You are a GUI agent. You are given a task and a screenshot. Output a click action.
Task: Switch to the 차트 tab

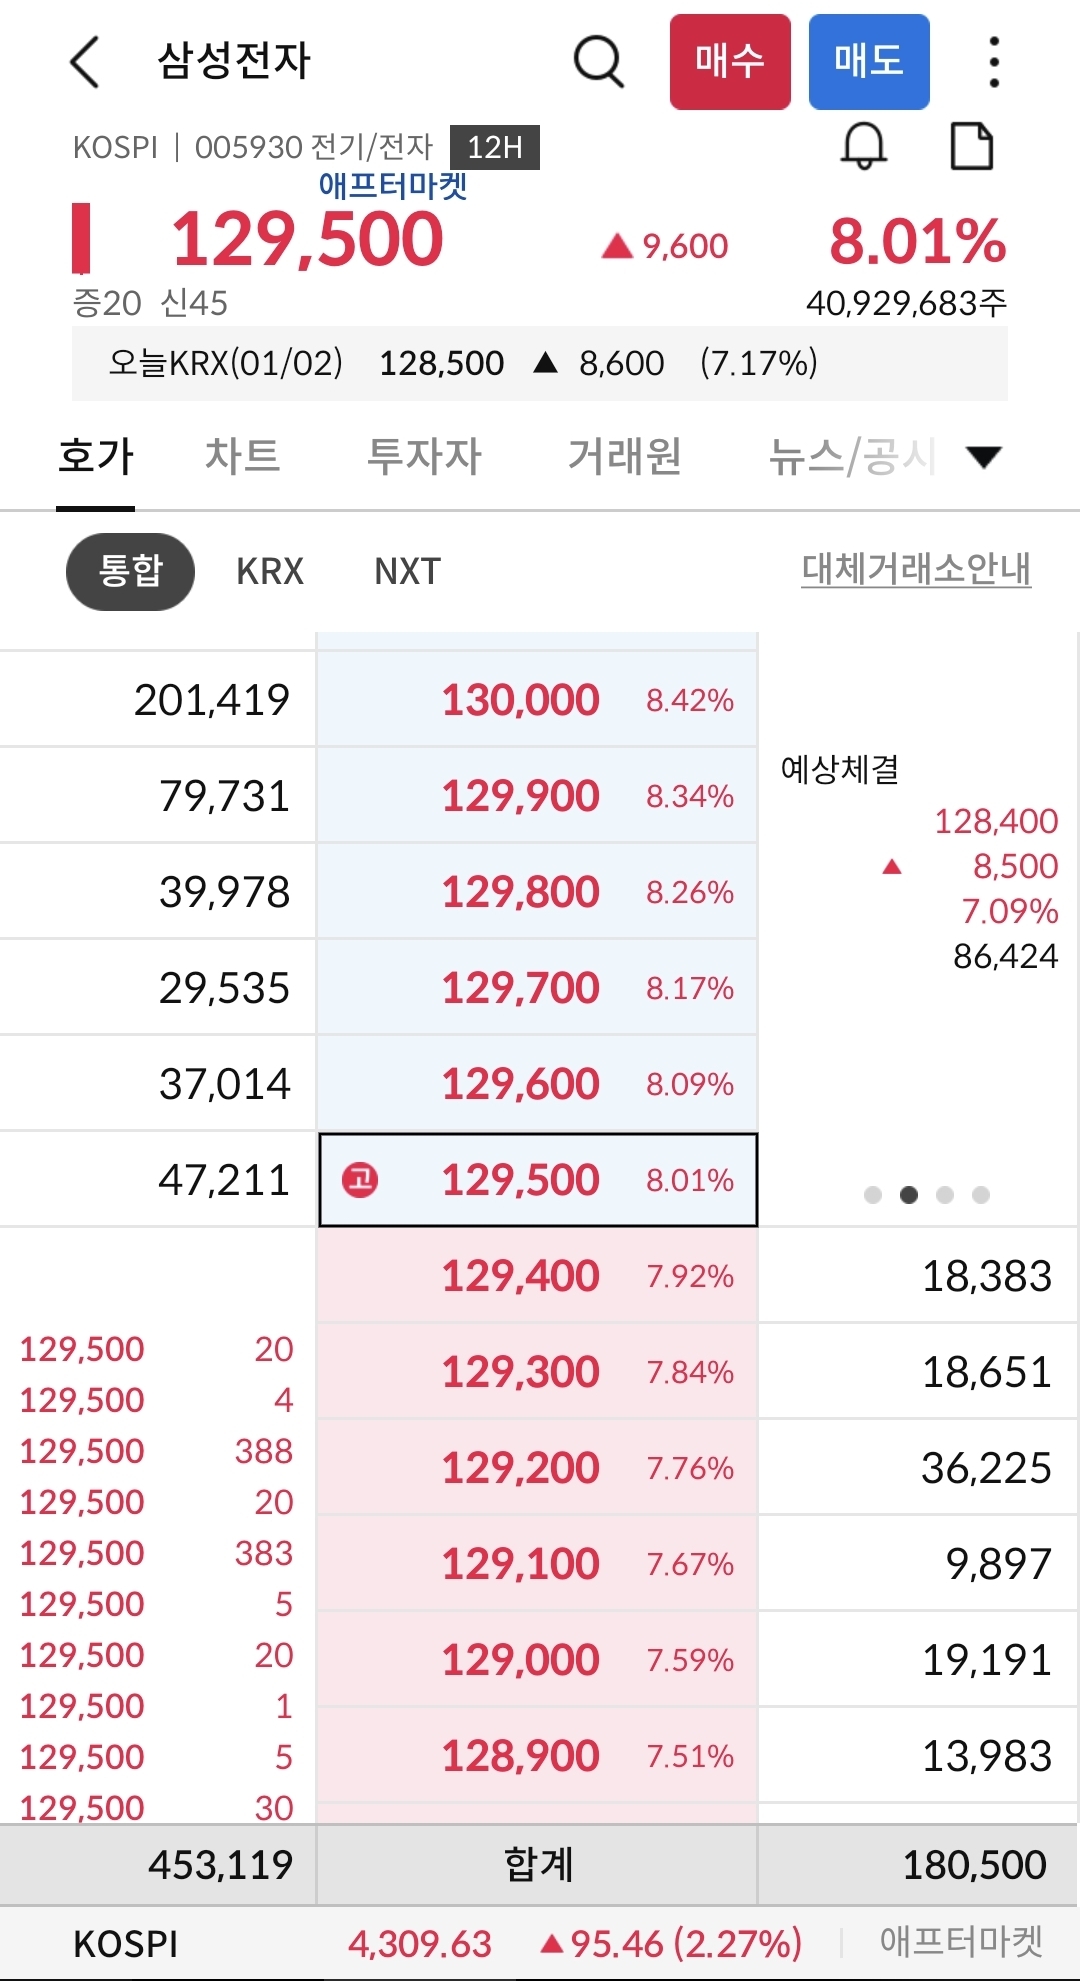tap(242, 456)
